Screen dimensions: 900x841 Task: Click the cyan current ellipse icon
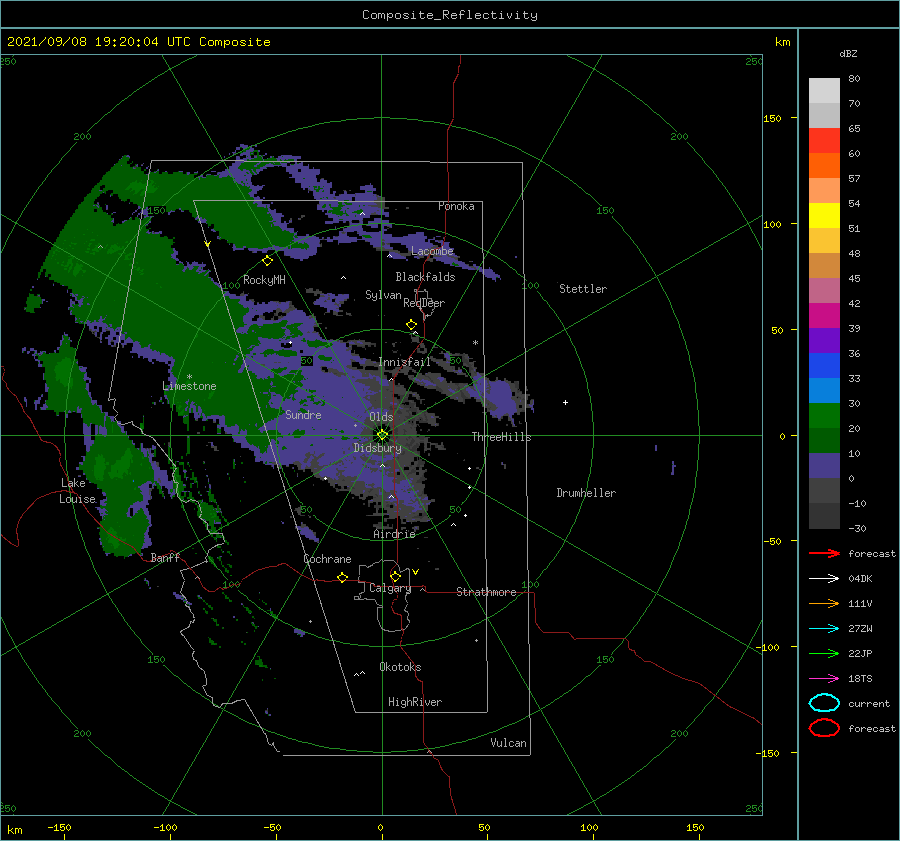click(824, 703)
